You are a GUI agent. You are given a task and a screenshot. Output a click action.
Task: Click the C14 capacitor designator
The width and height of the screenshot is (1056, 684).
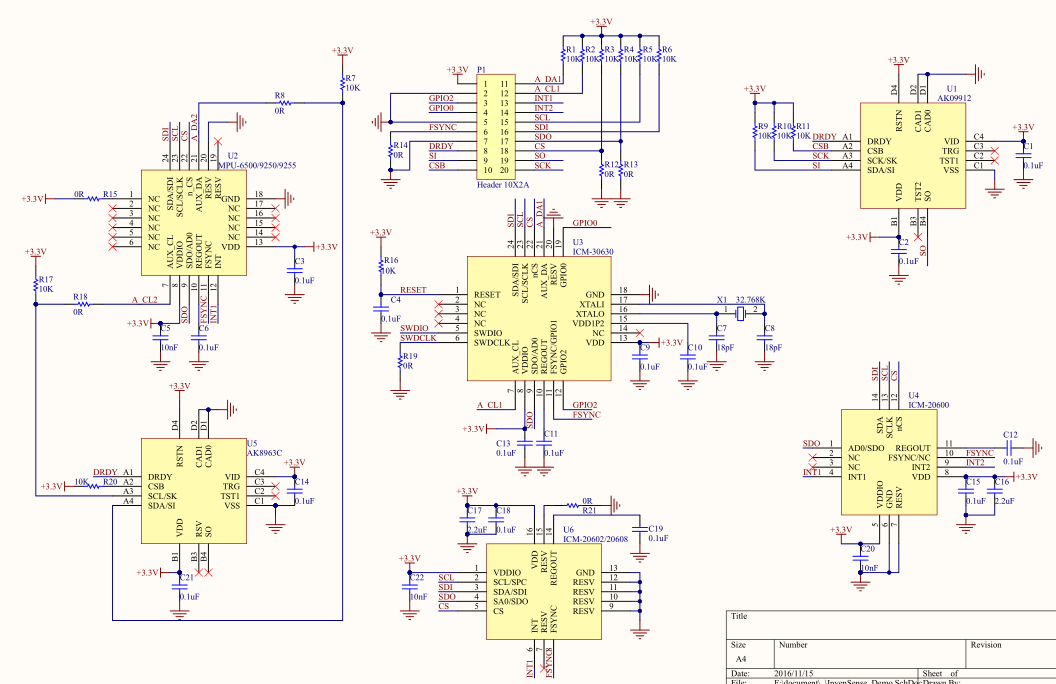pyautogui.click(x=302, y=481)
